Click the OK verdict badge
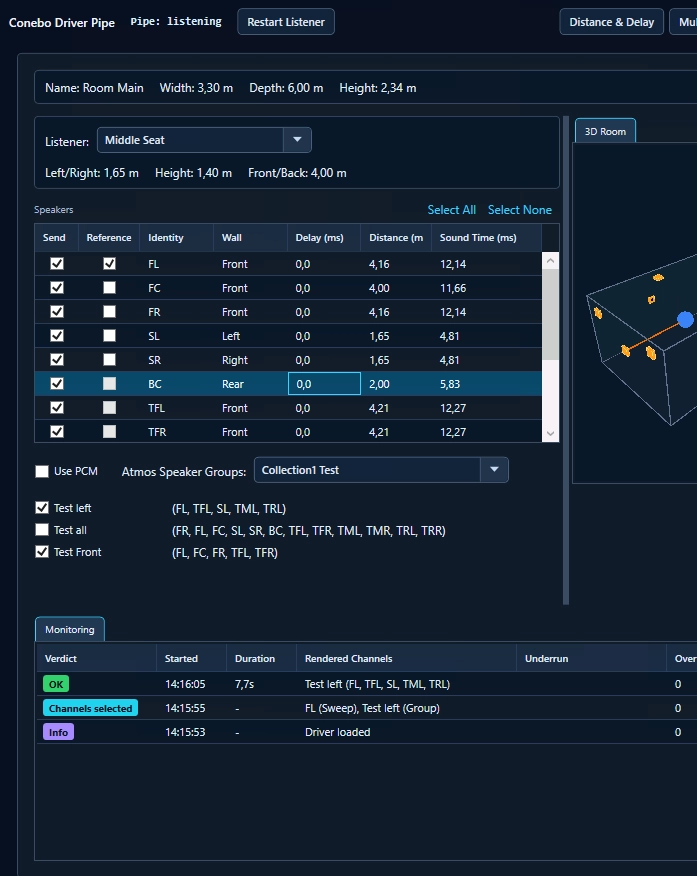Viewport: 697px width, 876px height. pos(56,684)
